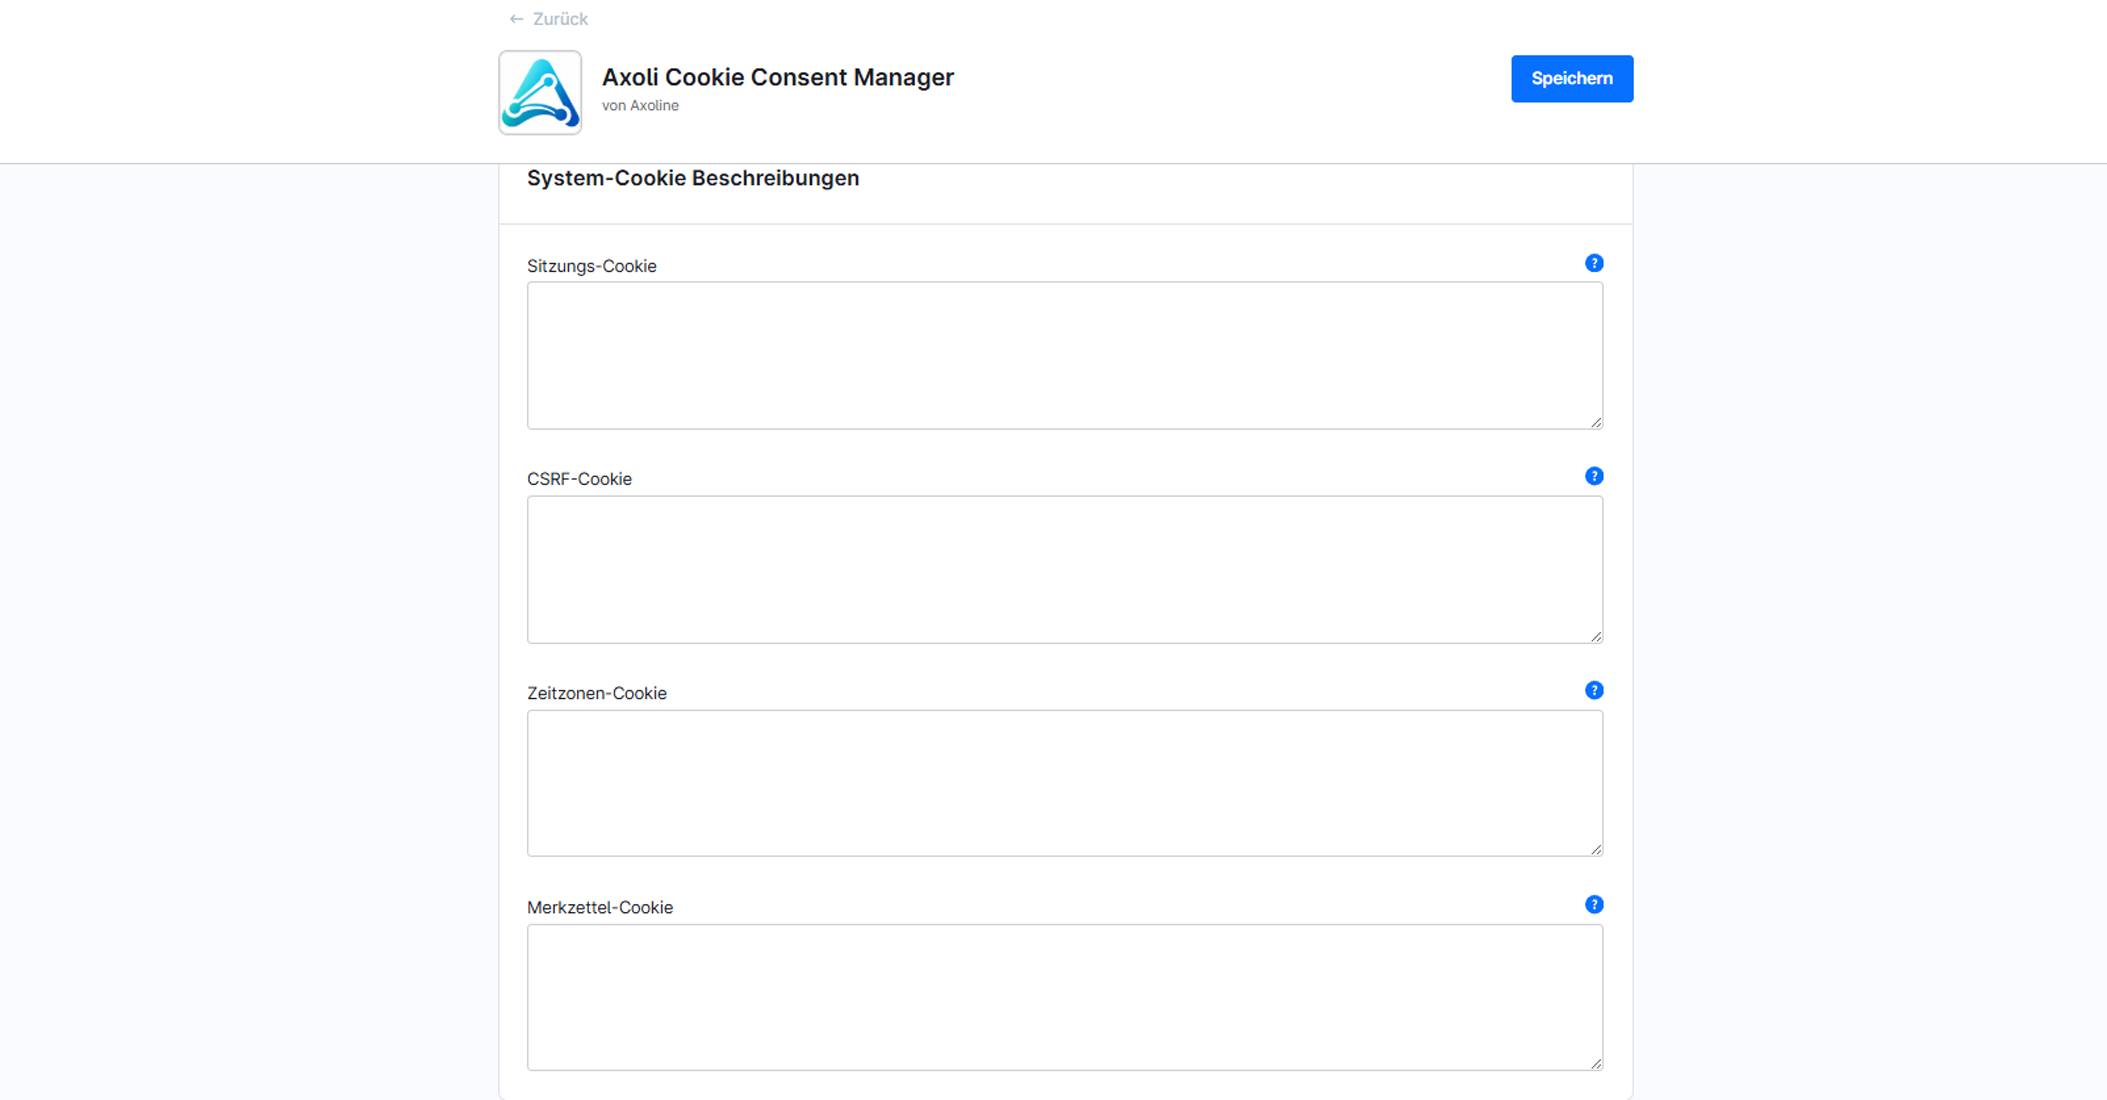Focus the CSRF-Cookie description textarea
2107x1100 pixels.
[1065, 569]
